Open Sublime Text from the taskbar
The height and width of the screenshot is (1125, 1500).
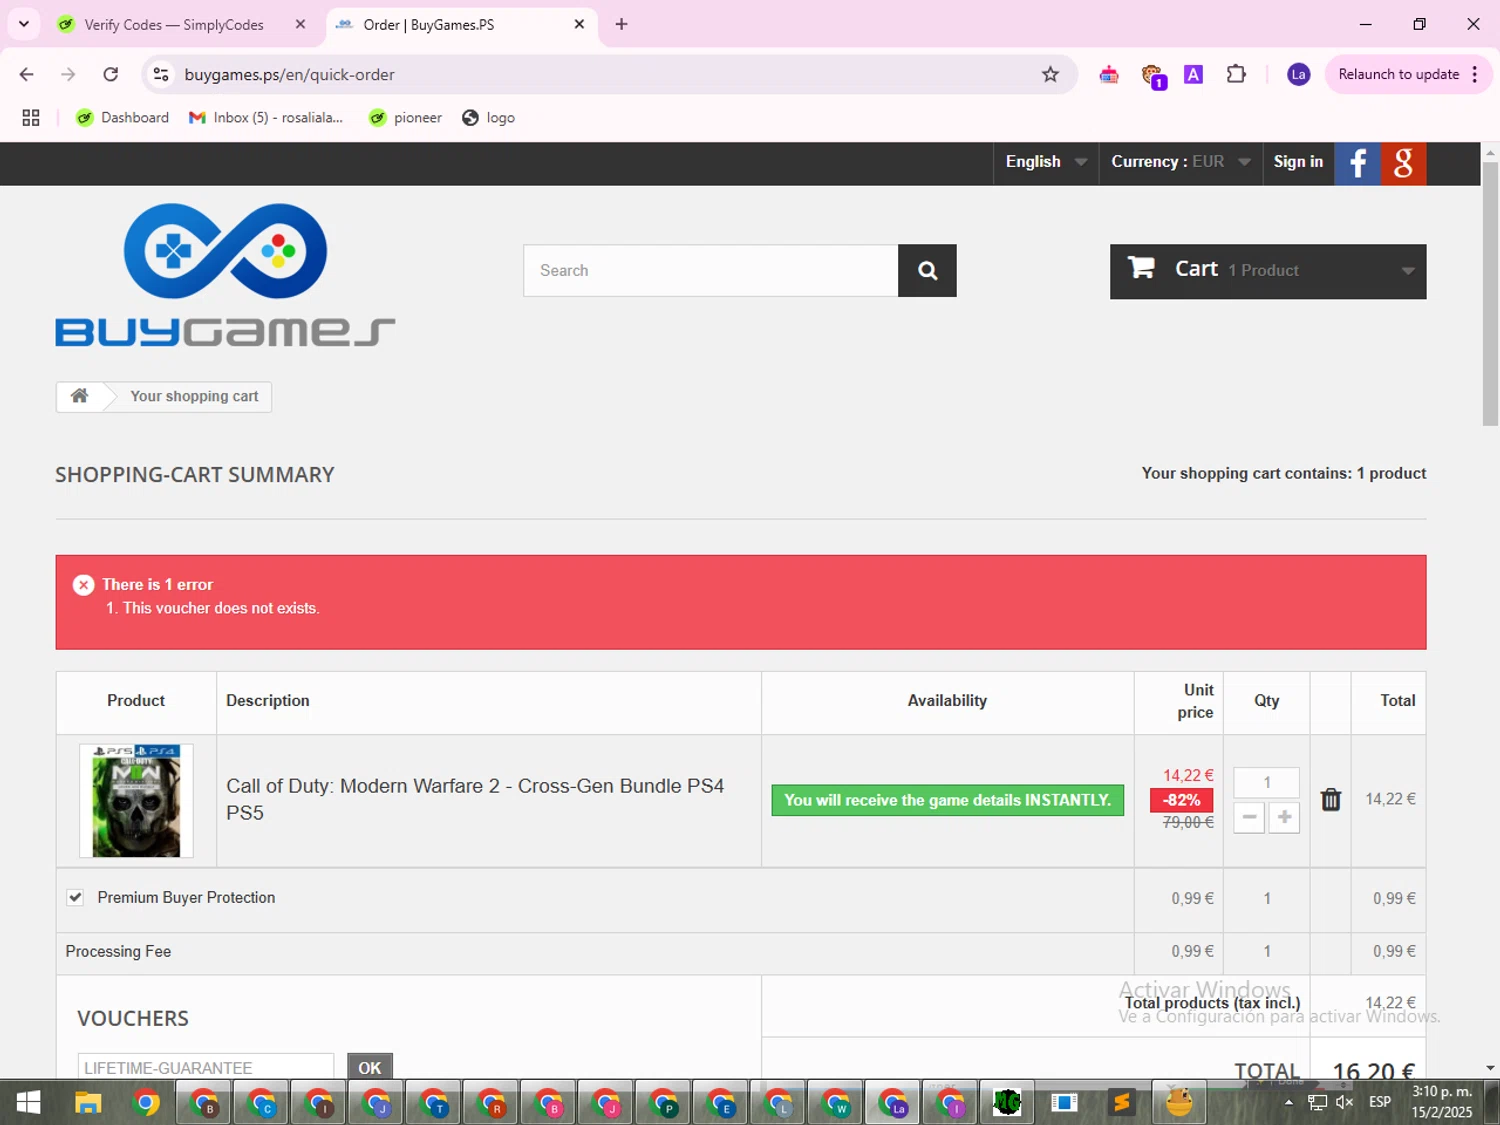point(1122,1103)
